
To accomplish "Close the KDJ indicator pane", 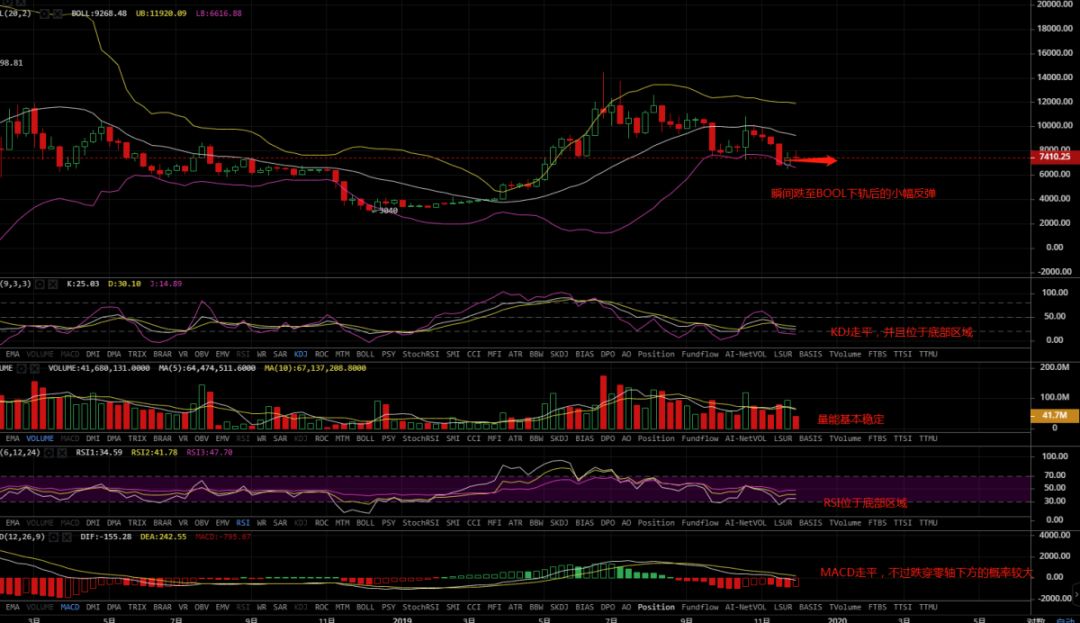I will (52, 284).
